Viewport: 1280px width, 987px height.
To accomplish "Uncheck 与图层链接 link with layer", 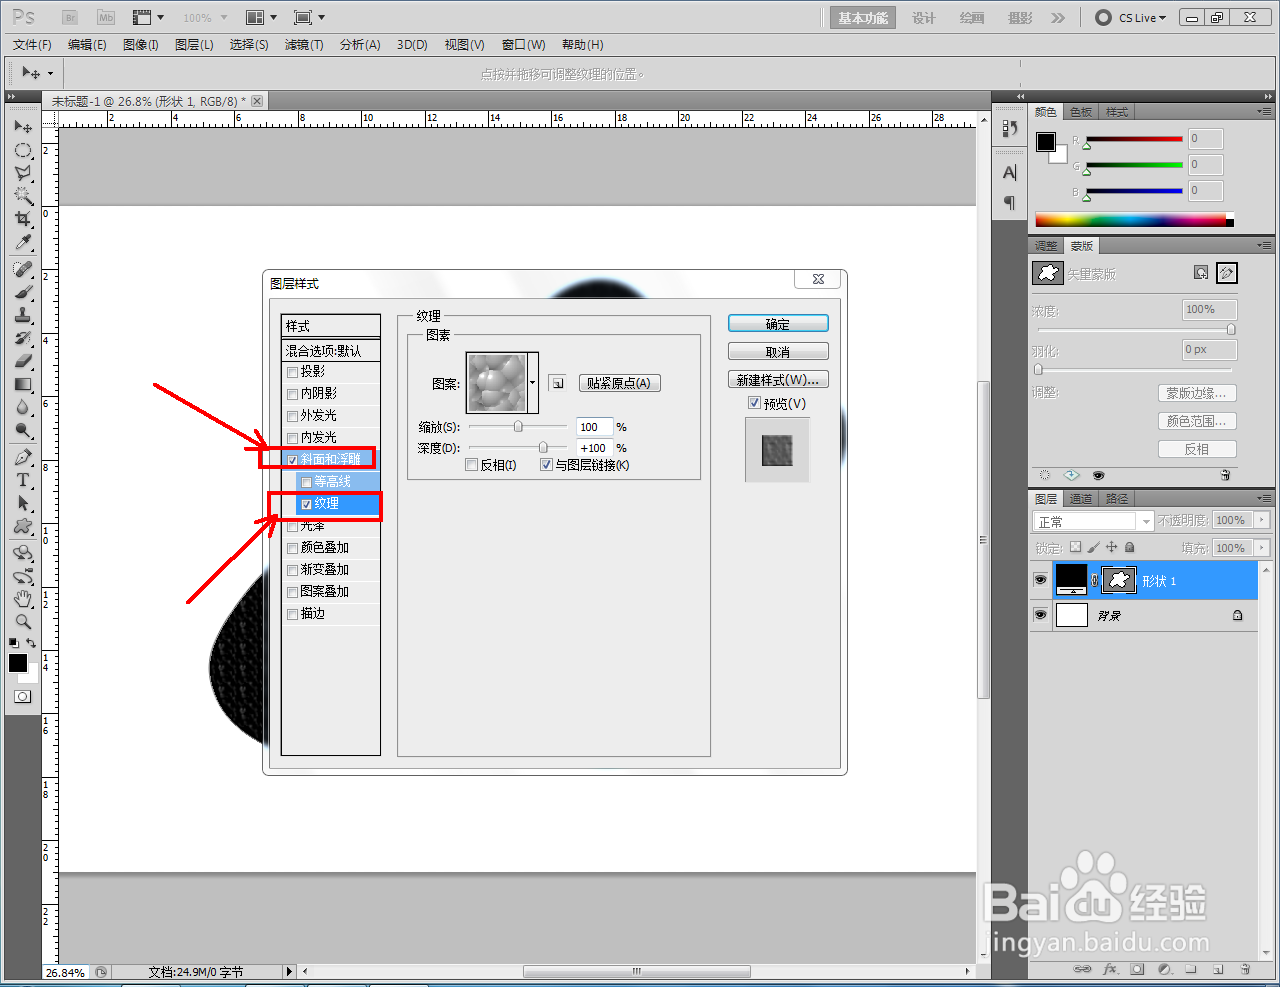I will click(x=546, y=465).
